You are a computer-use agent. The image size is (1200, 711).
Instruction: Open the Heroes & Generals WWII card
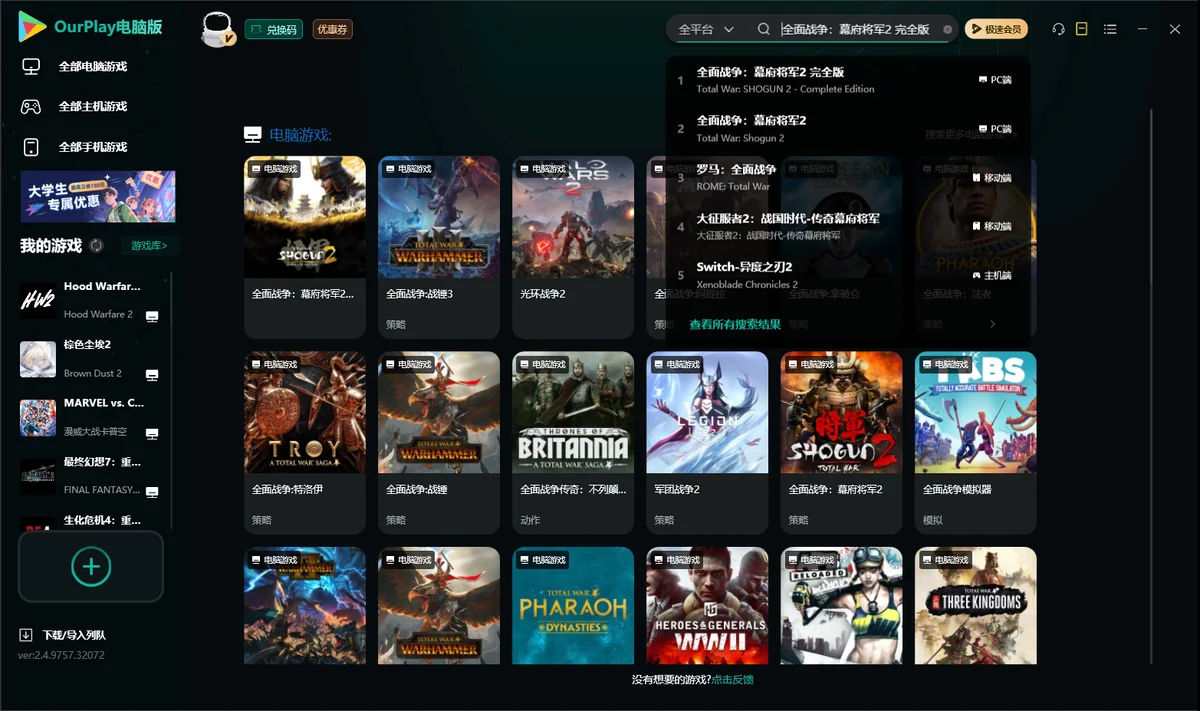707,606
